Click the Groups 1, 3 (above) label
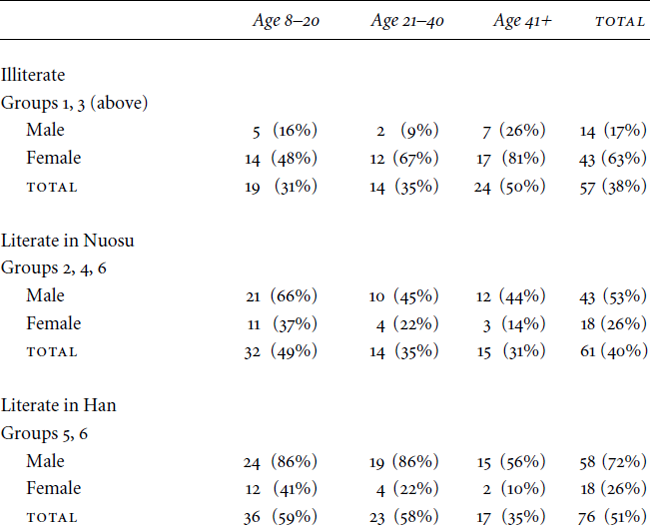The width and height of the screenshot is (650, 525). pos(74,103)
